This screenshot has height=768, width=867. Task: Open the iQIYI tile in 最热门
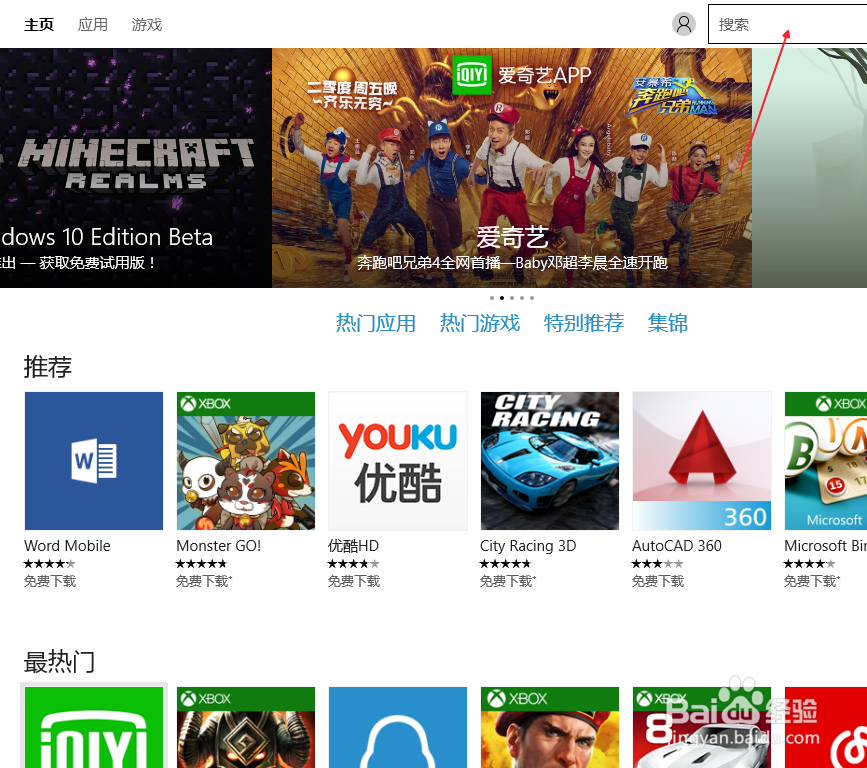click(94, 727)
